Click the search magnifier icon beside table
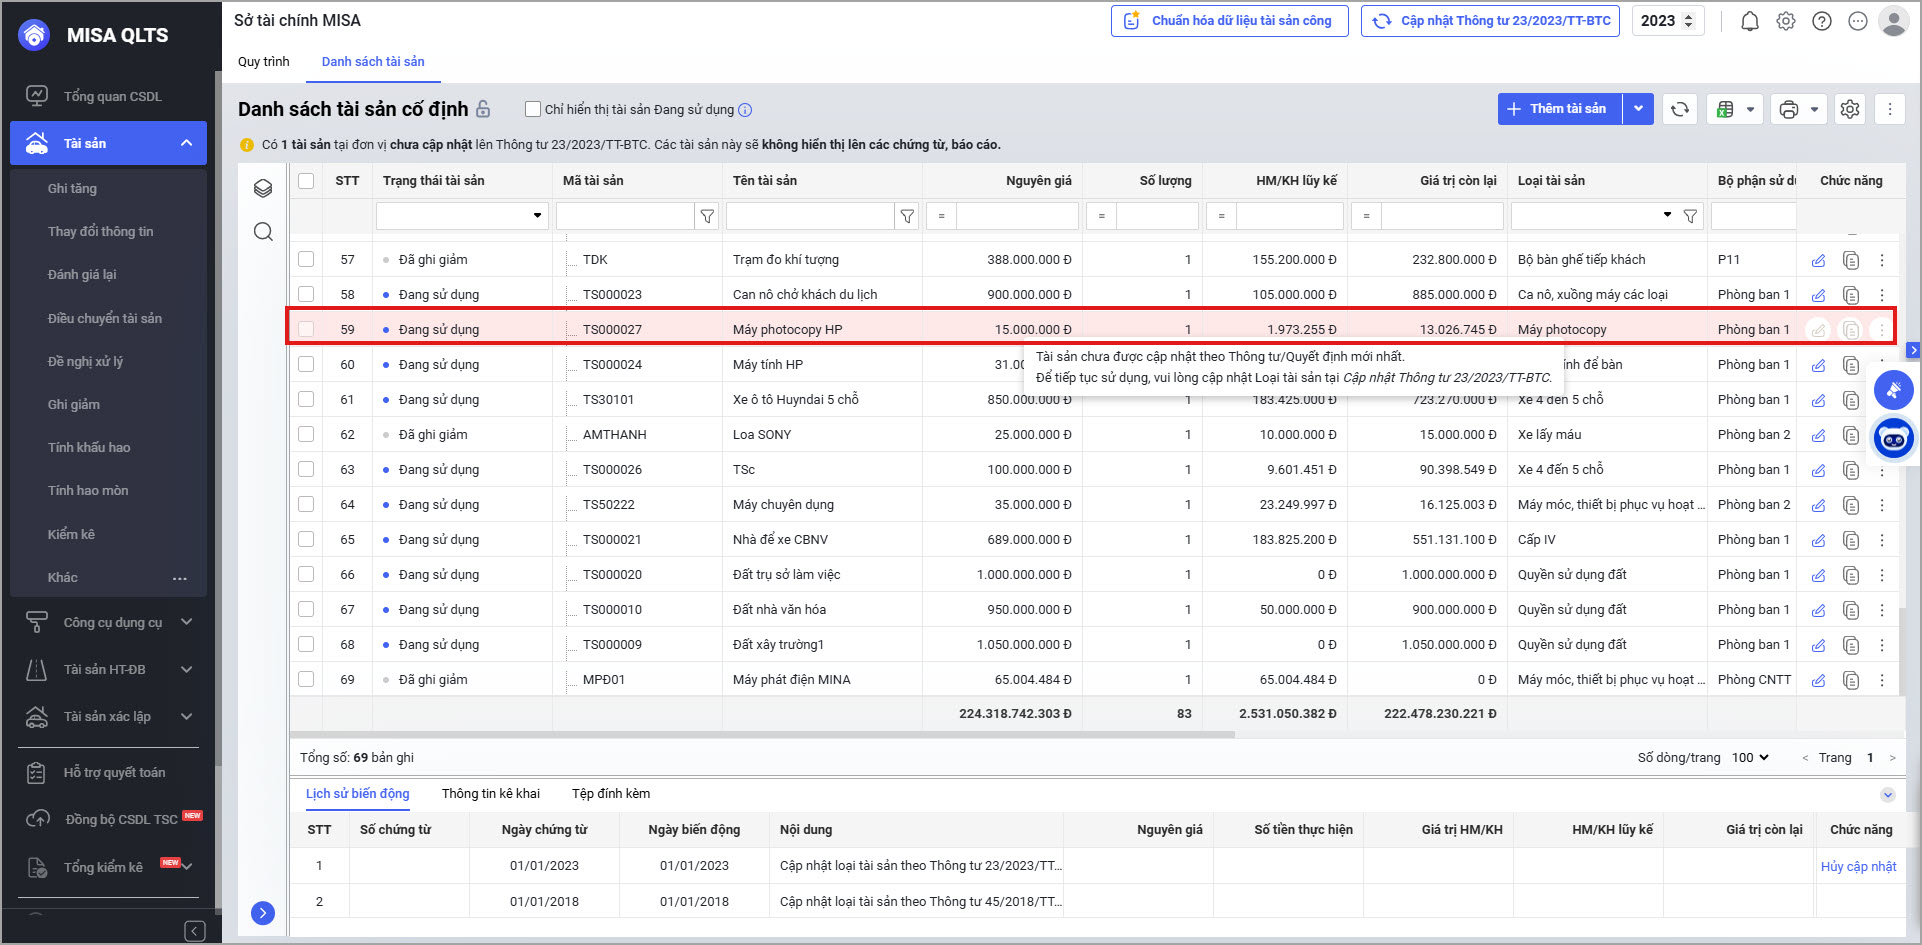Image resolution: width=1922 pixels, height=945 pixels. [263, 232]
